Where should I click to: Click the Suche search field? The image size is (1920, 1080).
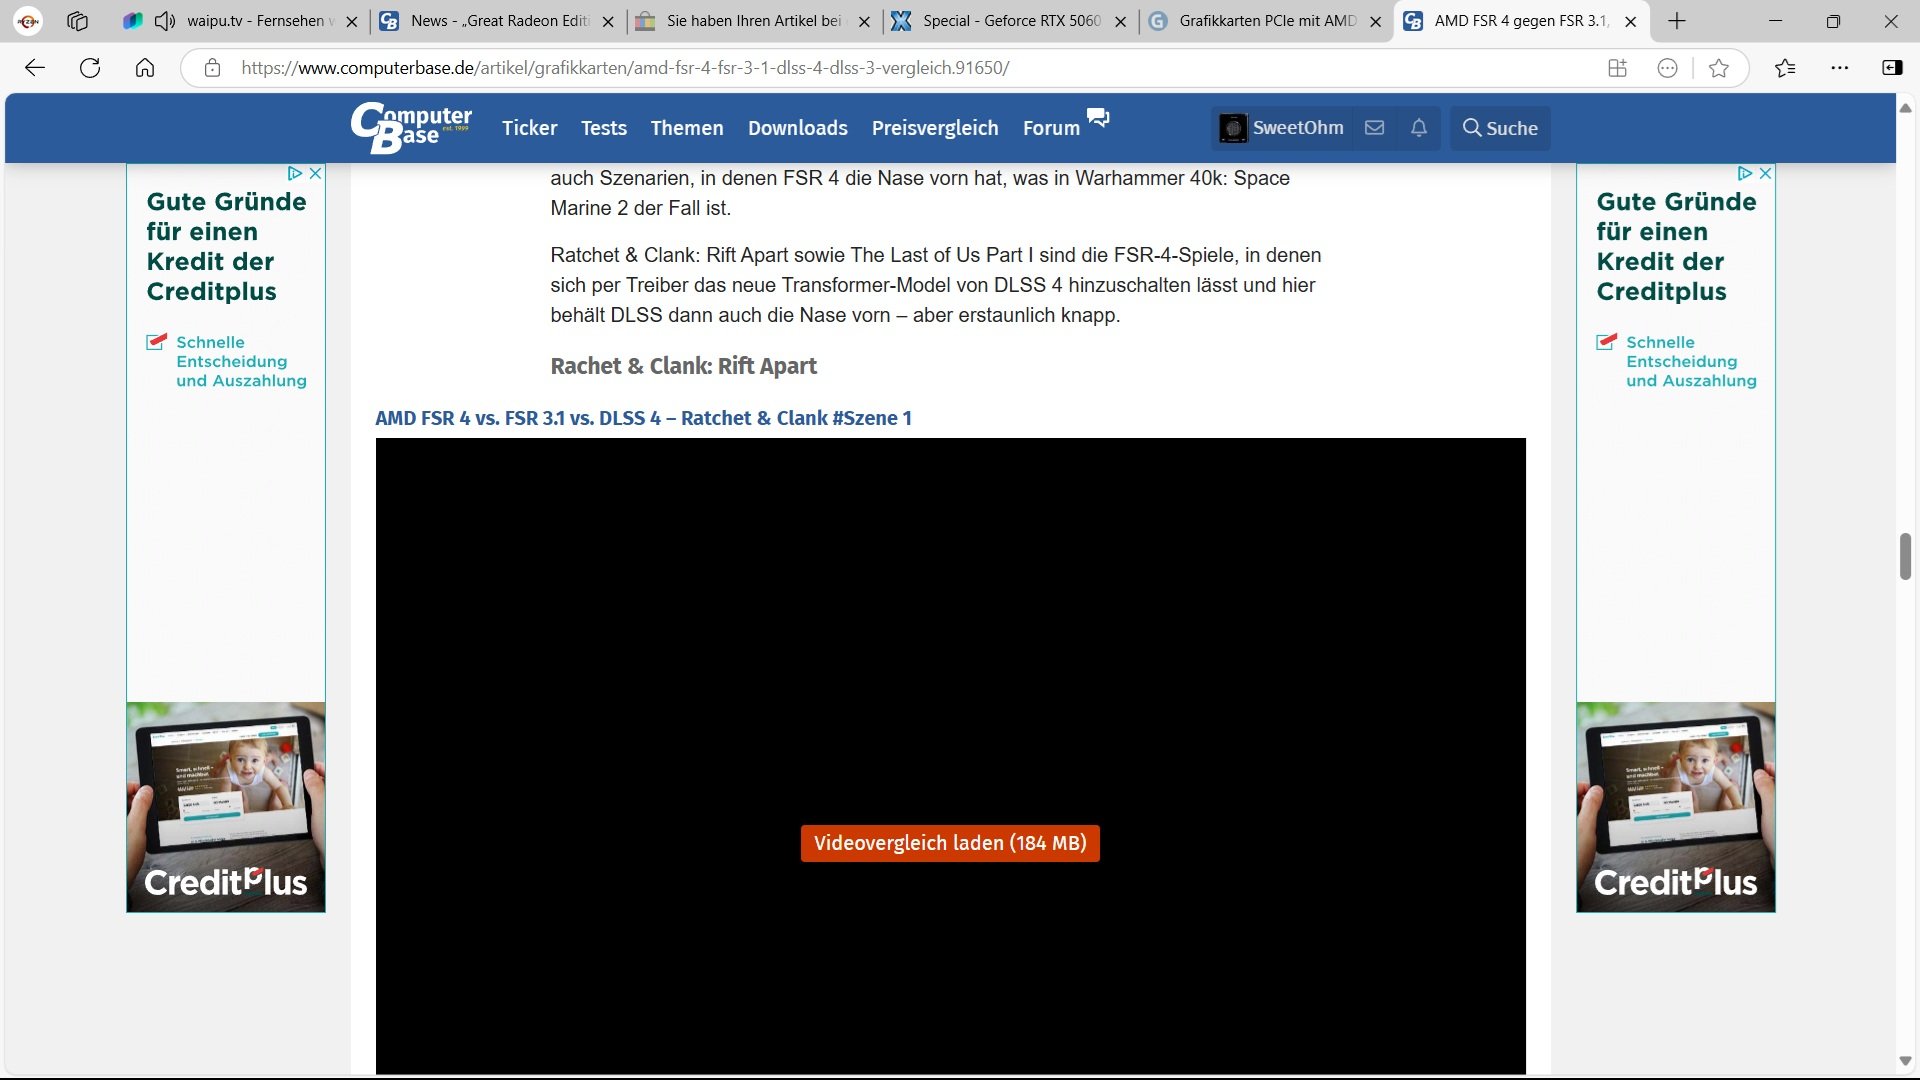(1499, 128)
